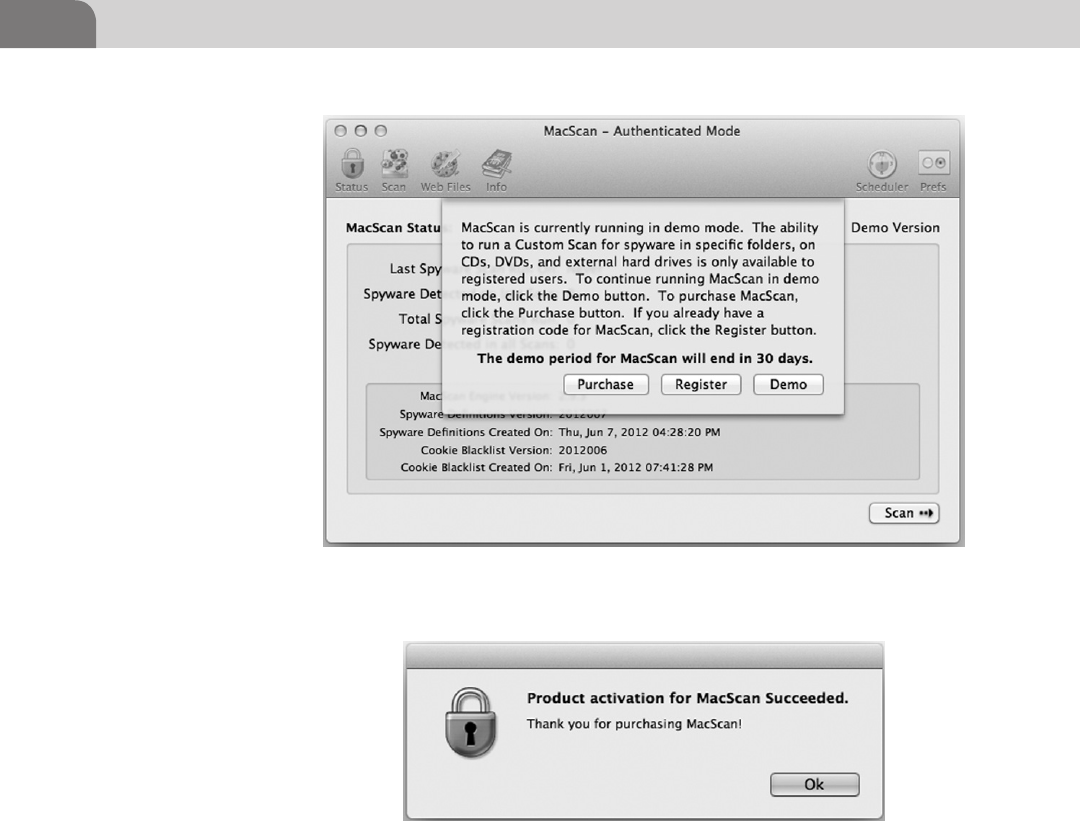This screenshot has width=1080, height=821.
Task: Click the 'Demo Version' label
Action: click(895, 228)
